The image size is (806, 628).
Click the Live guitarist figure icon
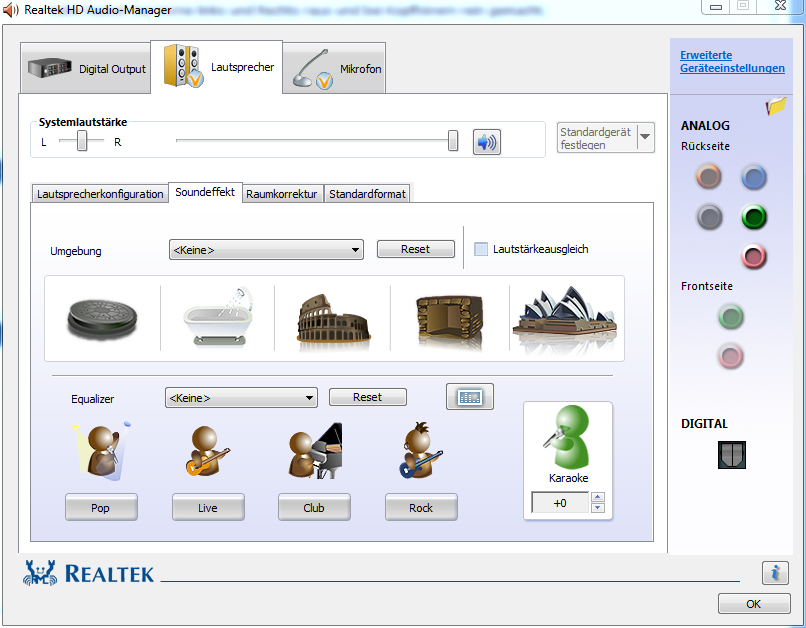(x=207, y=451)
